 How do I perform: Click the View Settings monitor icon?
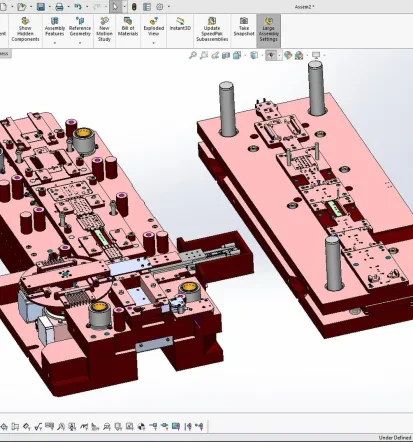(316, 55)
